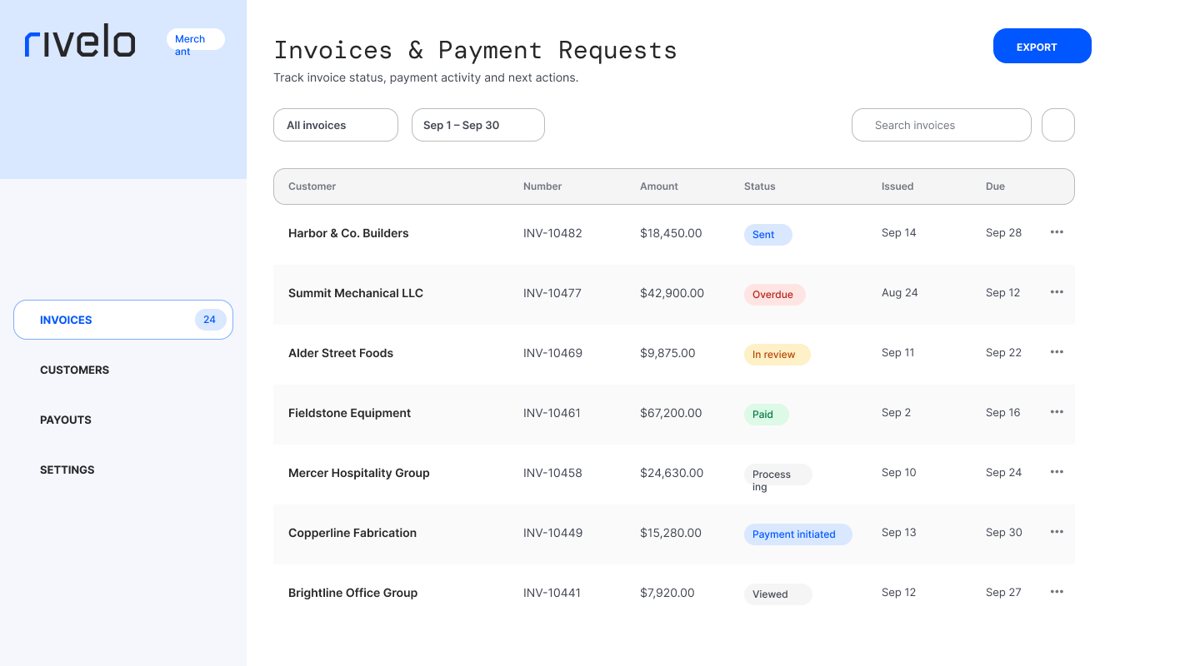Click the amount $9,875.00
The image size is (1200, 666).
coord(668,353)
